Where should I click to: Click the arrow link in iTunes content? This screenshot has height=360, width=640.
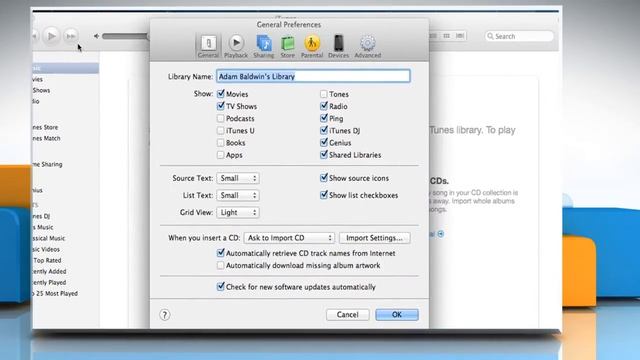pos(441,234)
